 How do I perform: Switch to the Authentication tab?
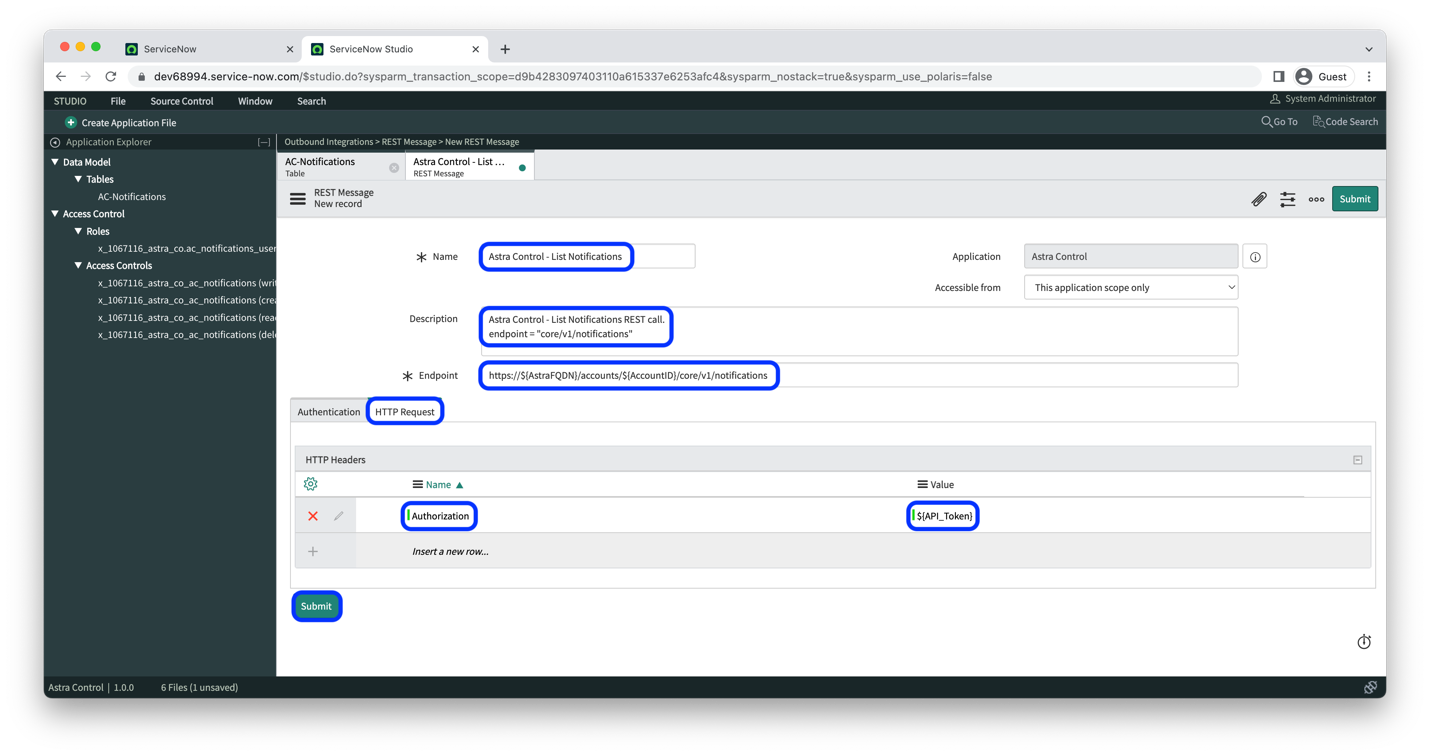pos(329,412)
